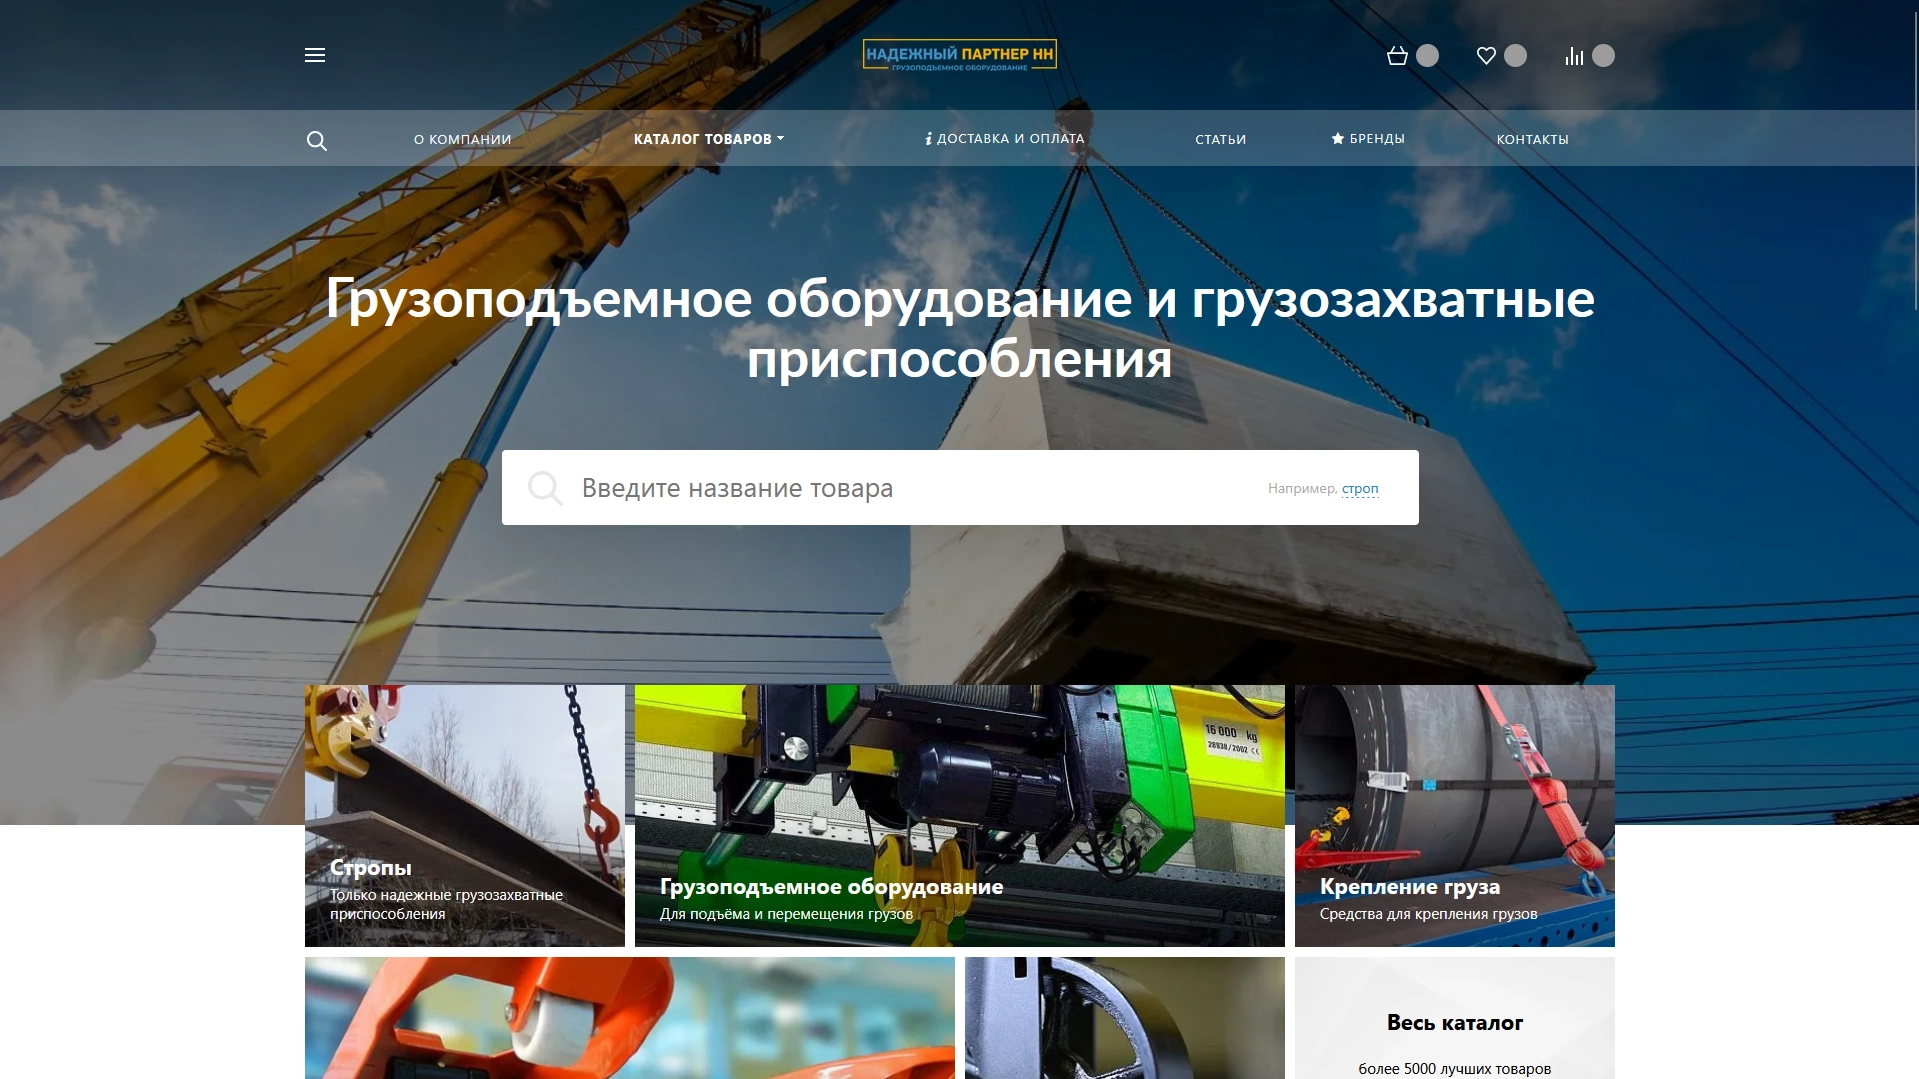Open the comparison bars icon

[1574, 56]
